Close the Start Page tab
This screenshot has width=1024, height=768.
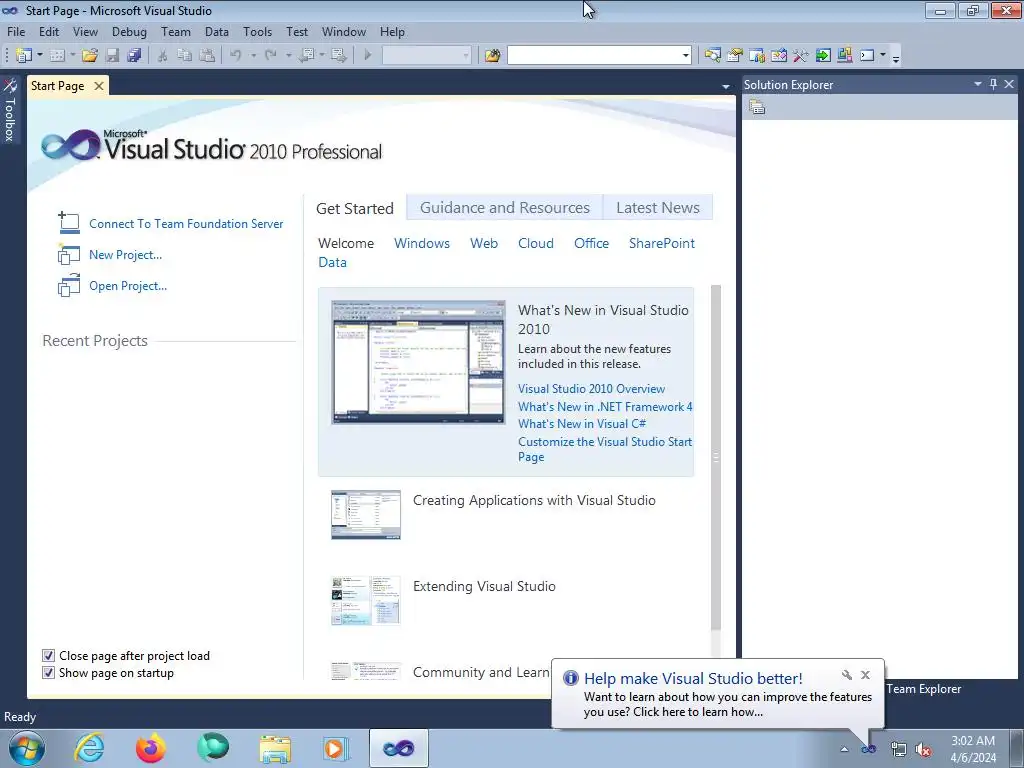pyautogui.click(x=99, y=86)
